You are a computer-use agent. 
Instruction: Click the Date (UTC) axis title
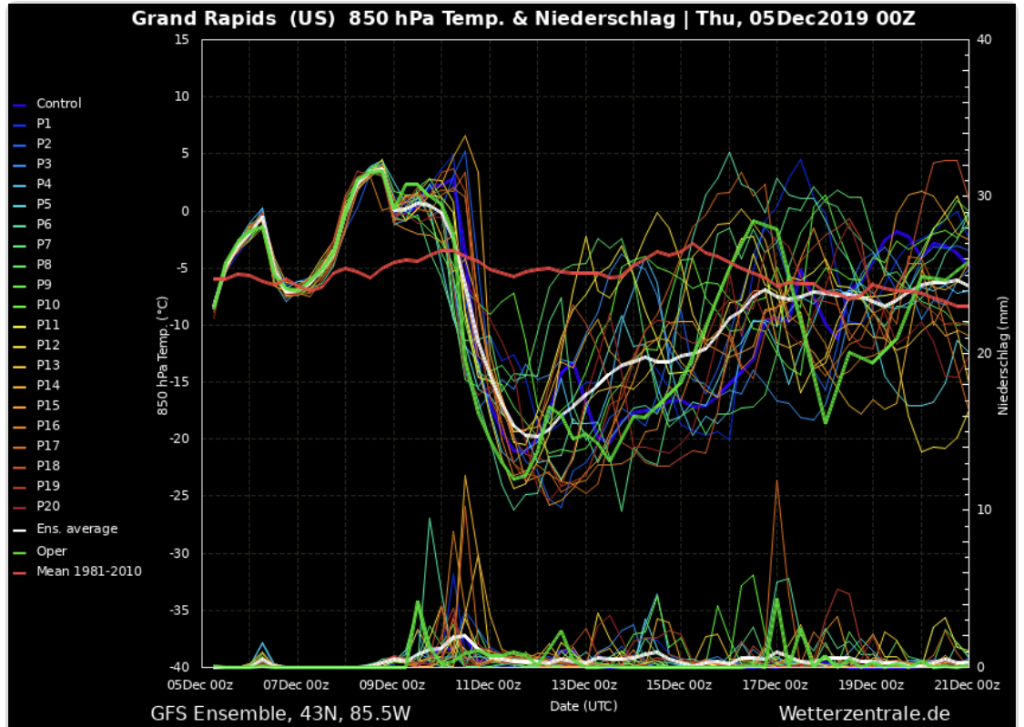click(583, 705)
